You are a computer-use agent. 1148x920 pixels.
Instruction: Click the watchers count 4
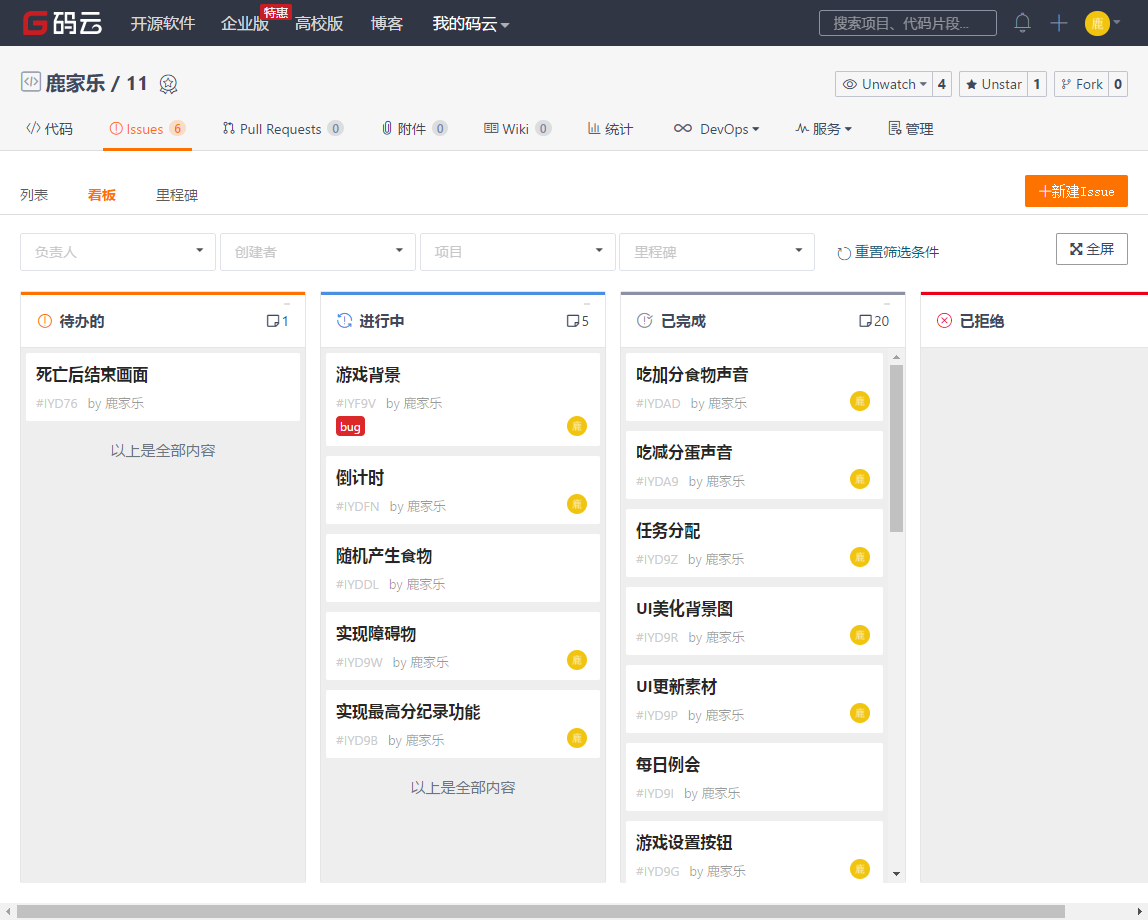[942, 84]
